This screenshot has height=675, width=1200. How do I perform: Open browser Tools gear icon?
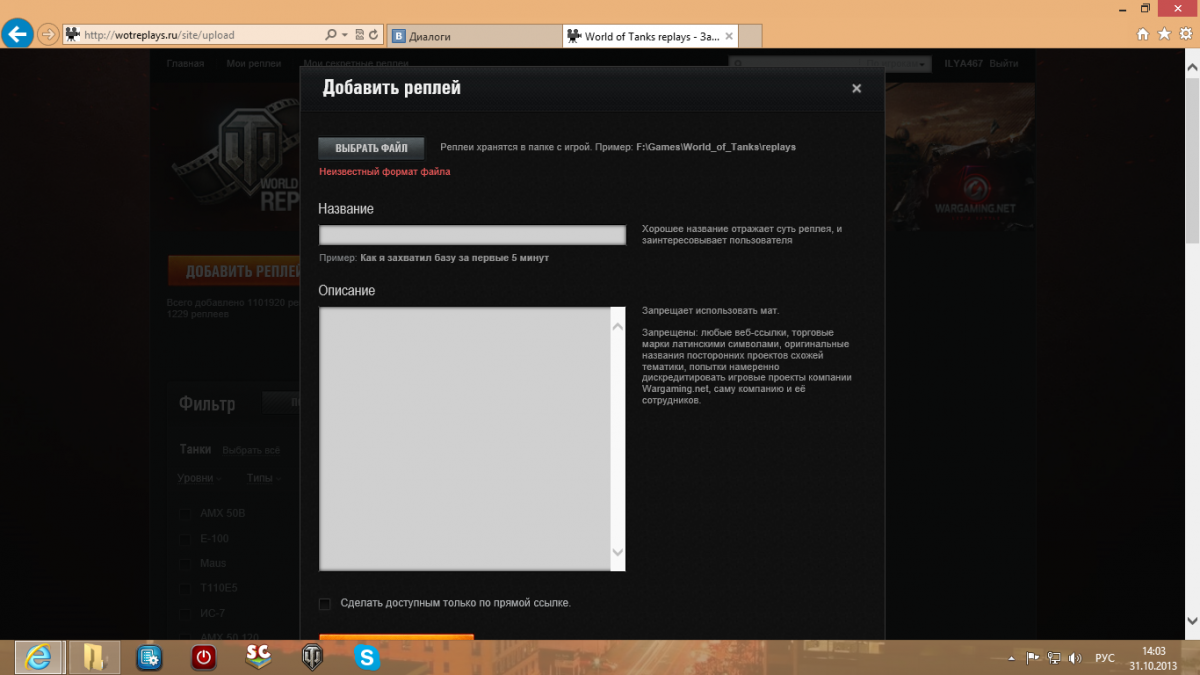pyautogui.click(x=1185, y=34)
